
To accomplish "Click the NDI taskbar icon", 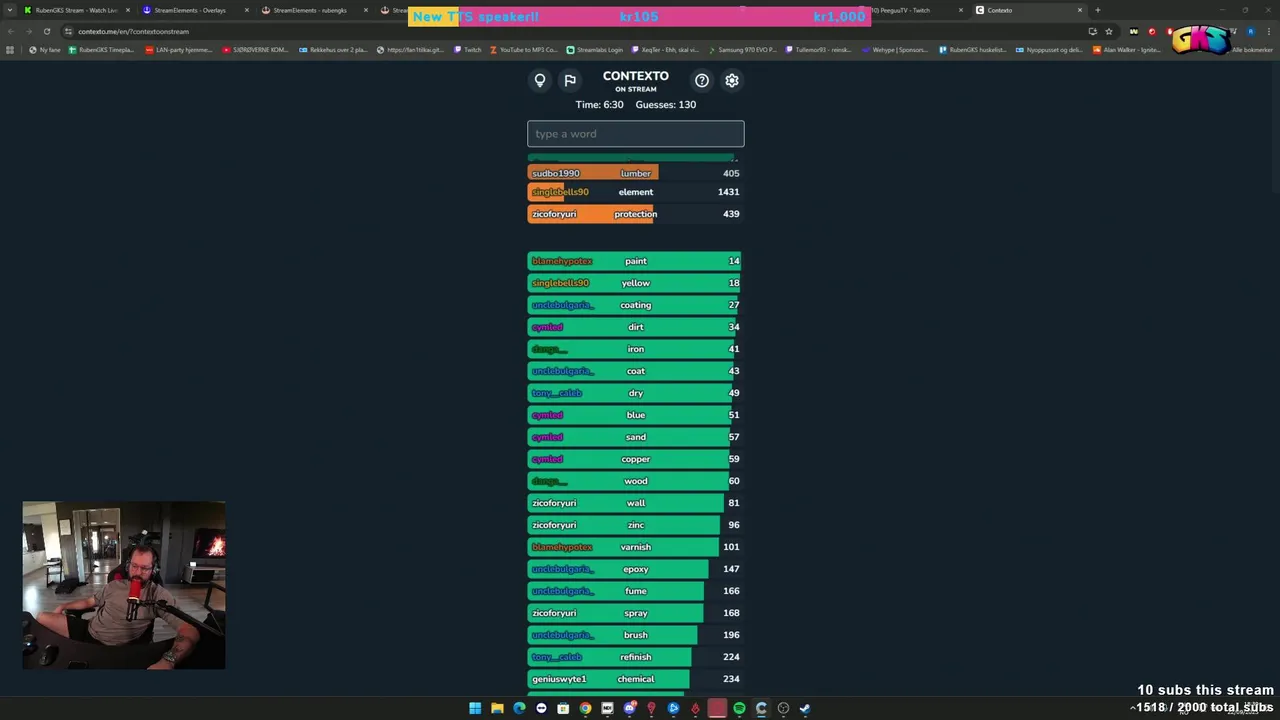I will (607, 708).
